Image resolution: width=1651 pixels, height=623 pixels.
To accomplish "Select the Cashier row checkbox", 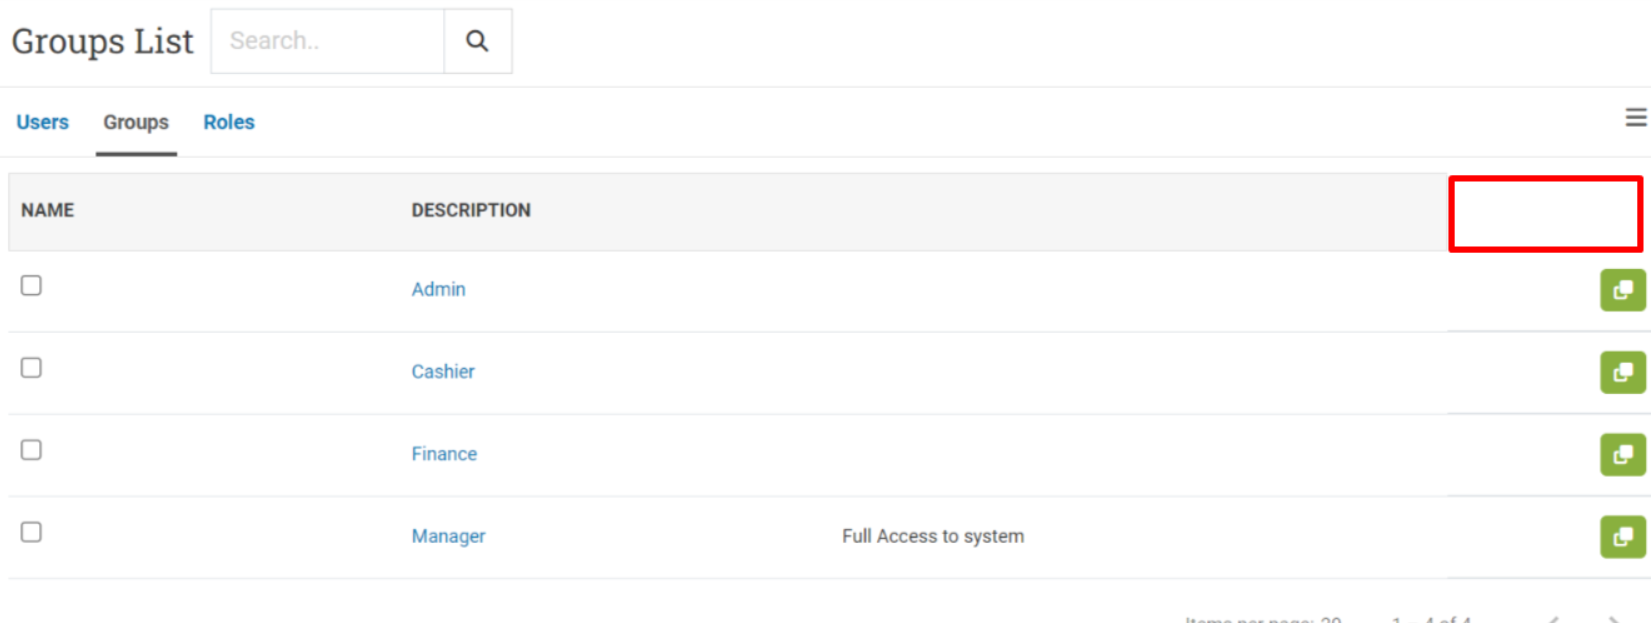I will (x=32, y=368).
